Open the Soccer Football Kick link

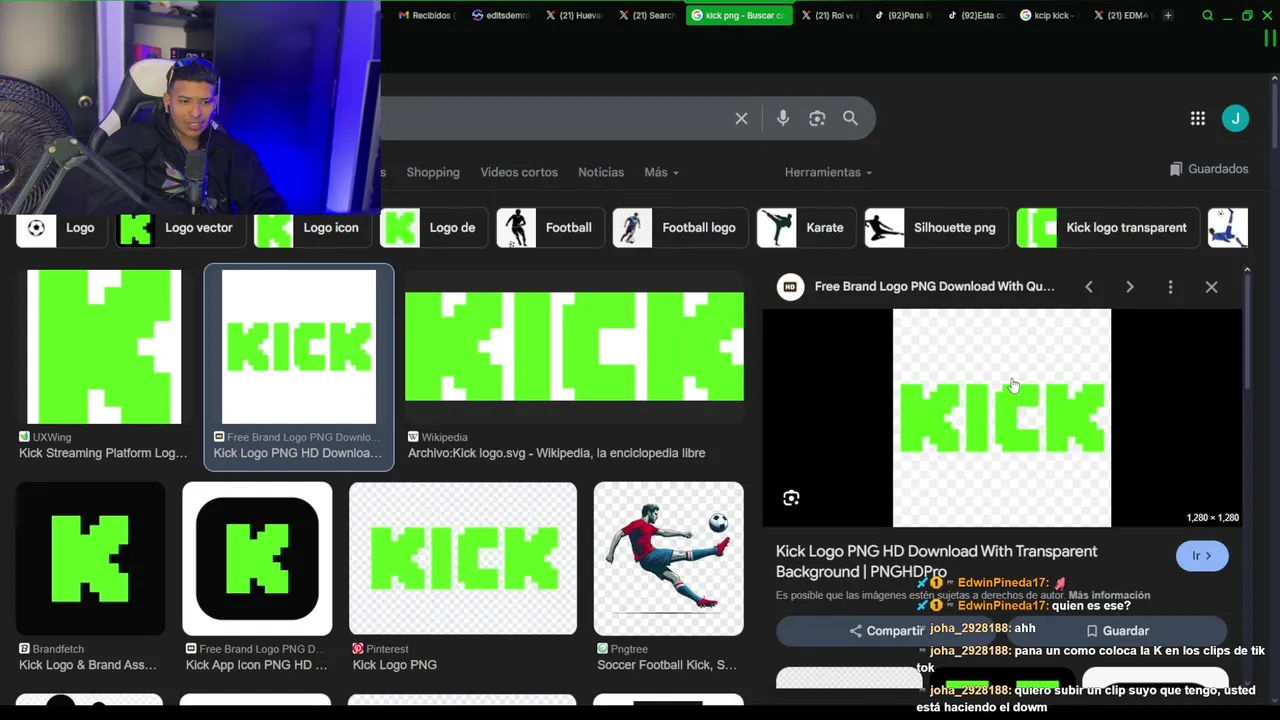tap(667, 665)
